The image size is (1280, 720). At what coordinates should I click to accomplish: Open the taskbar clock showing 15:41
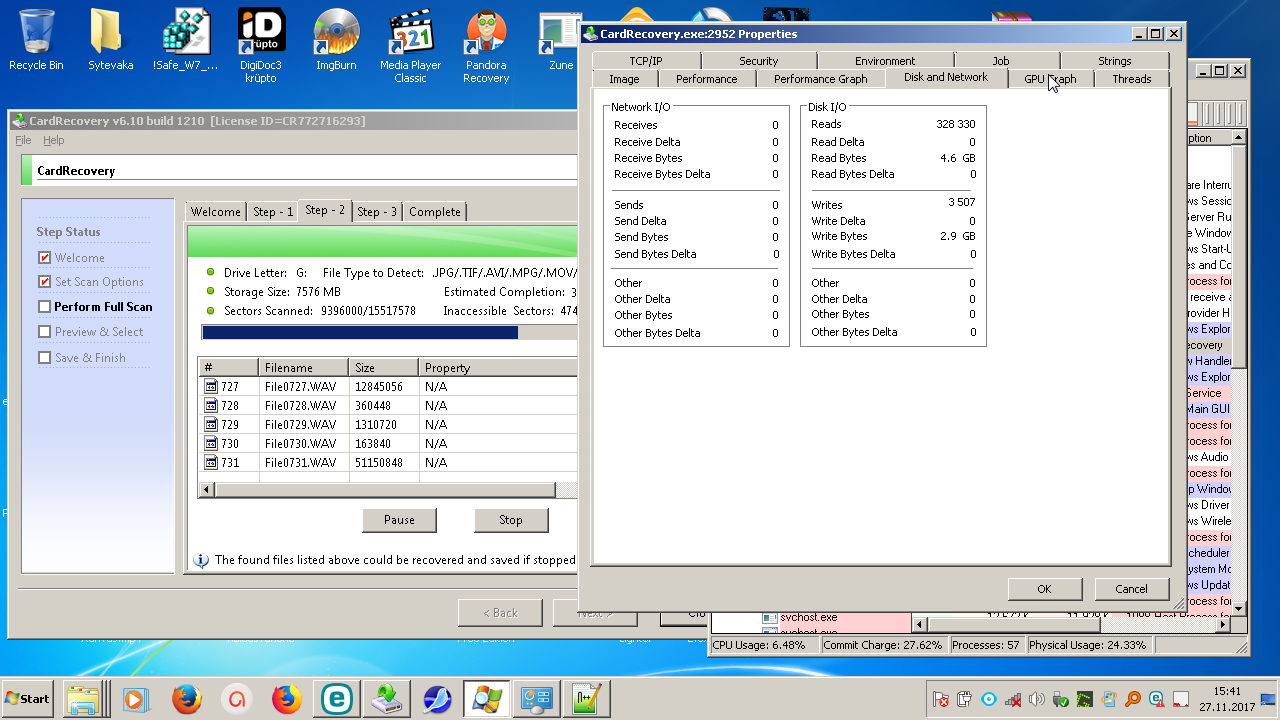pos(1227,698)
